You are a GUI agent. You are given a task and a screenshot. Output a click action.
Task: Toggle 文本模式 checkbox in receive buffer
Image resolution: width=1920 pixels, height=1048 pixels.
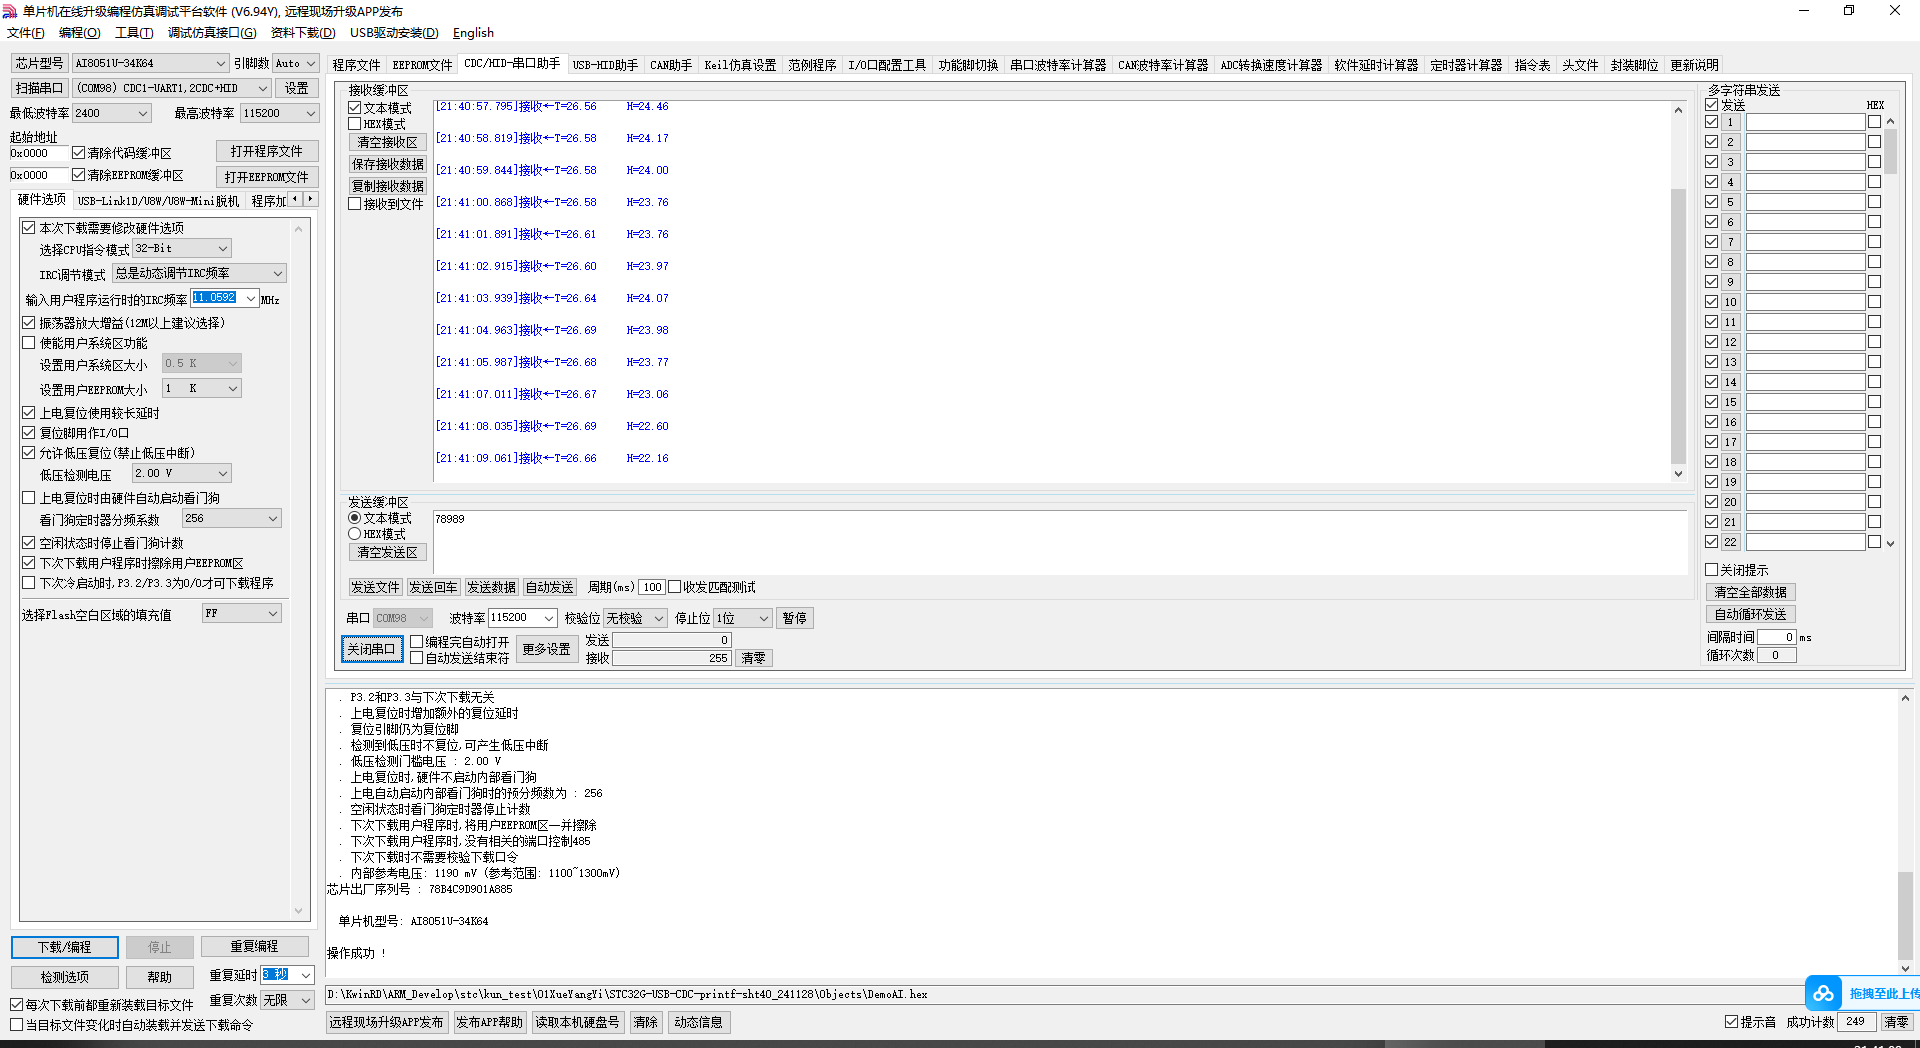click(x=355, y=108)
